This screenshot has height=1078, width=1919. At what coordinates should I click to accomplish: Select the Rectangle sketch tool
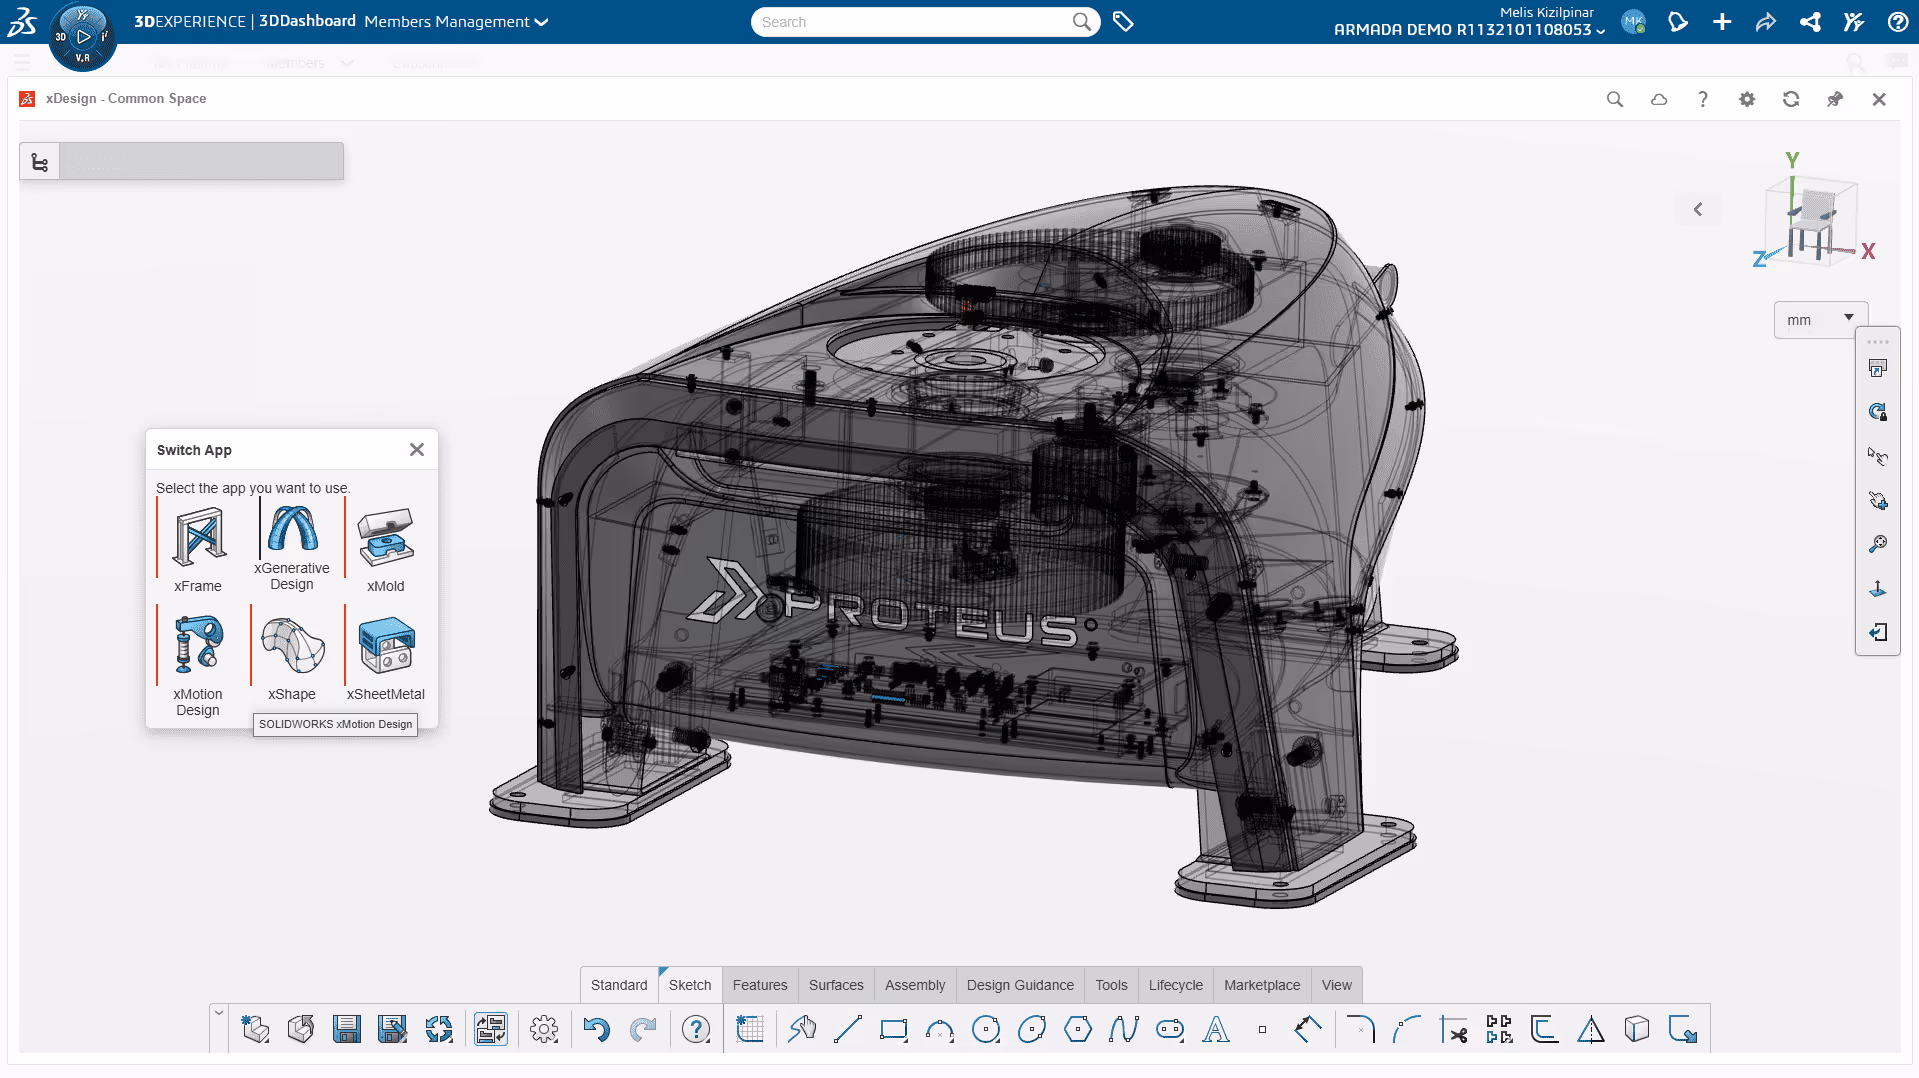coord(894,1029)
